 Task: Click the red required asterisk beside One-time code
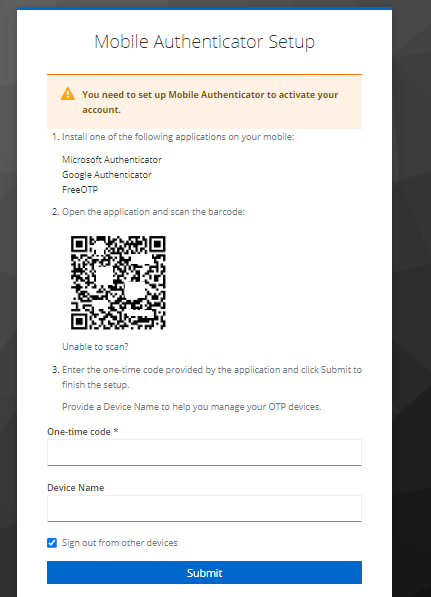coord(116,431)
